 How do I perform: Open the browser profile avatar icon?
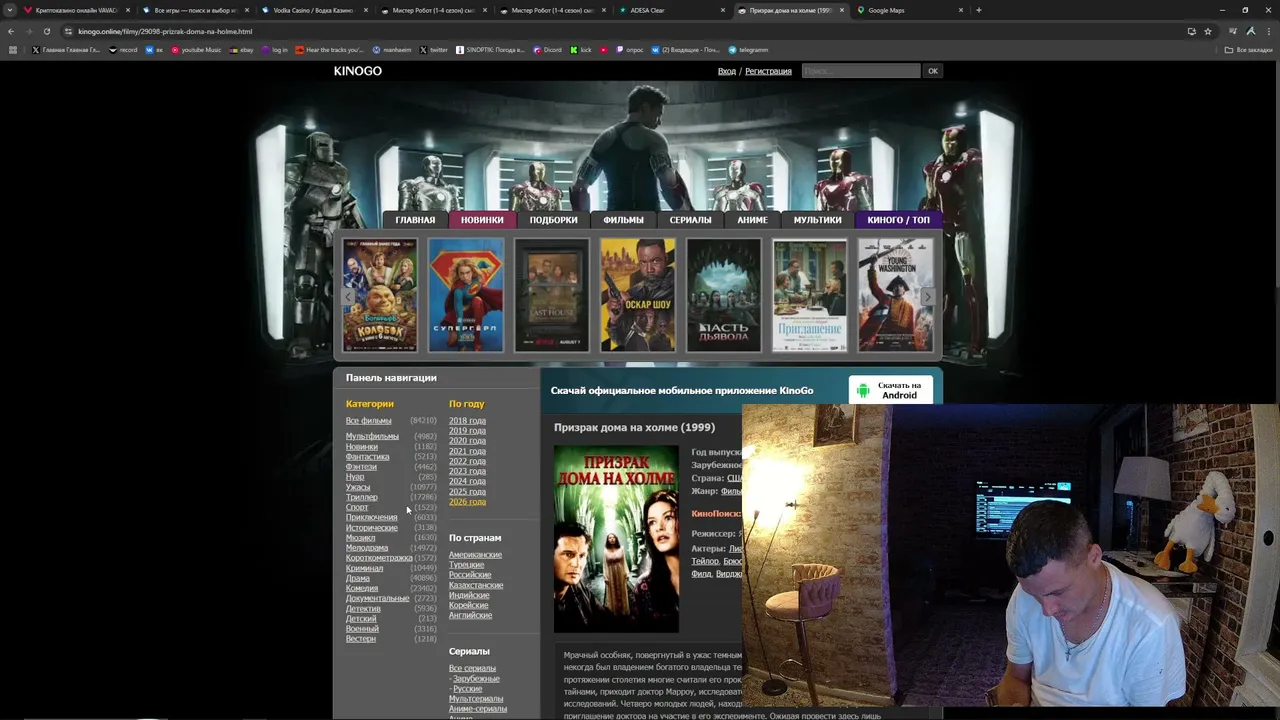pyautogui.click(x=1251, y=31)
